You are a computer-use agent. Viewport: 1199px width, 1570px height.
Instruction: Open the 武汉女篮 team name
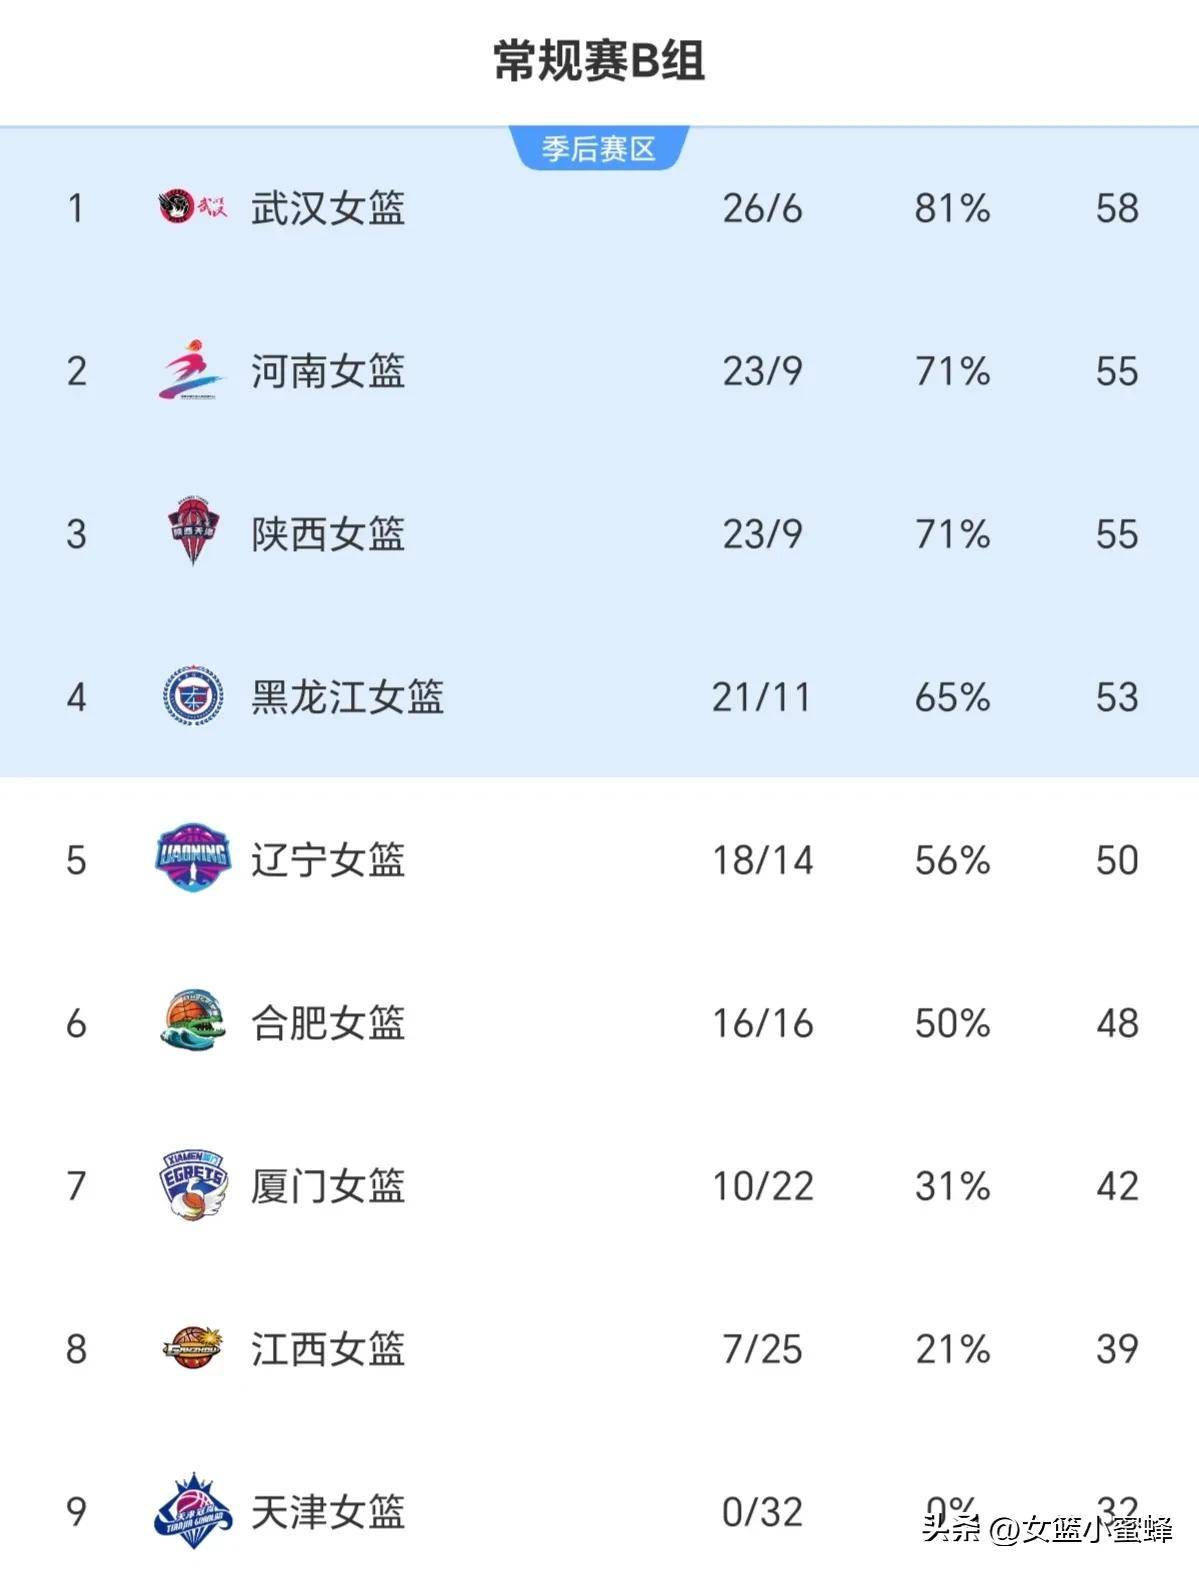328,208
